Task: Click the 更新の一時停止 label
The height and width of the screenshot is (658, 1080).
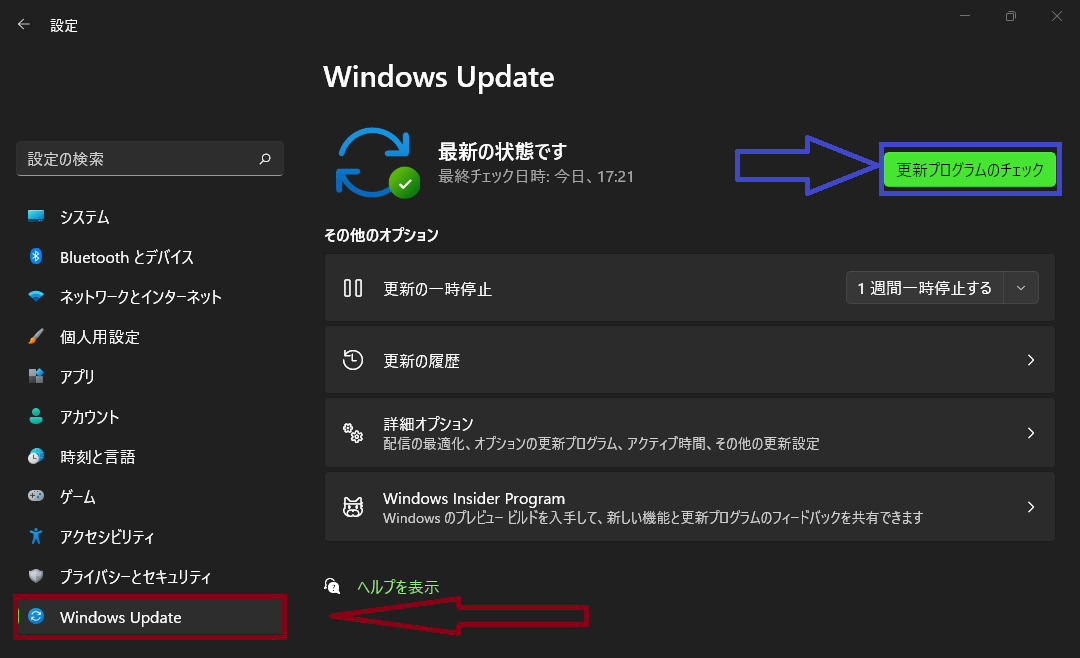Action: click(437, 289)
